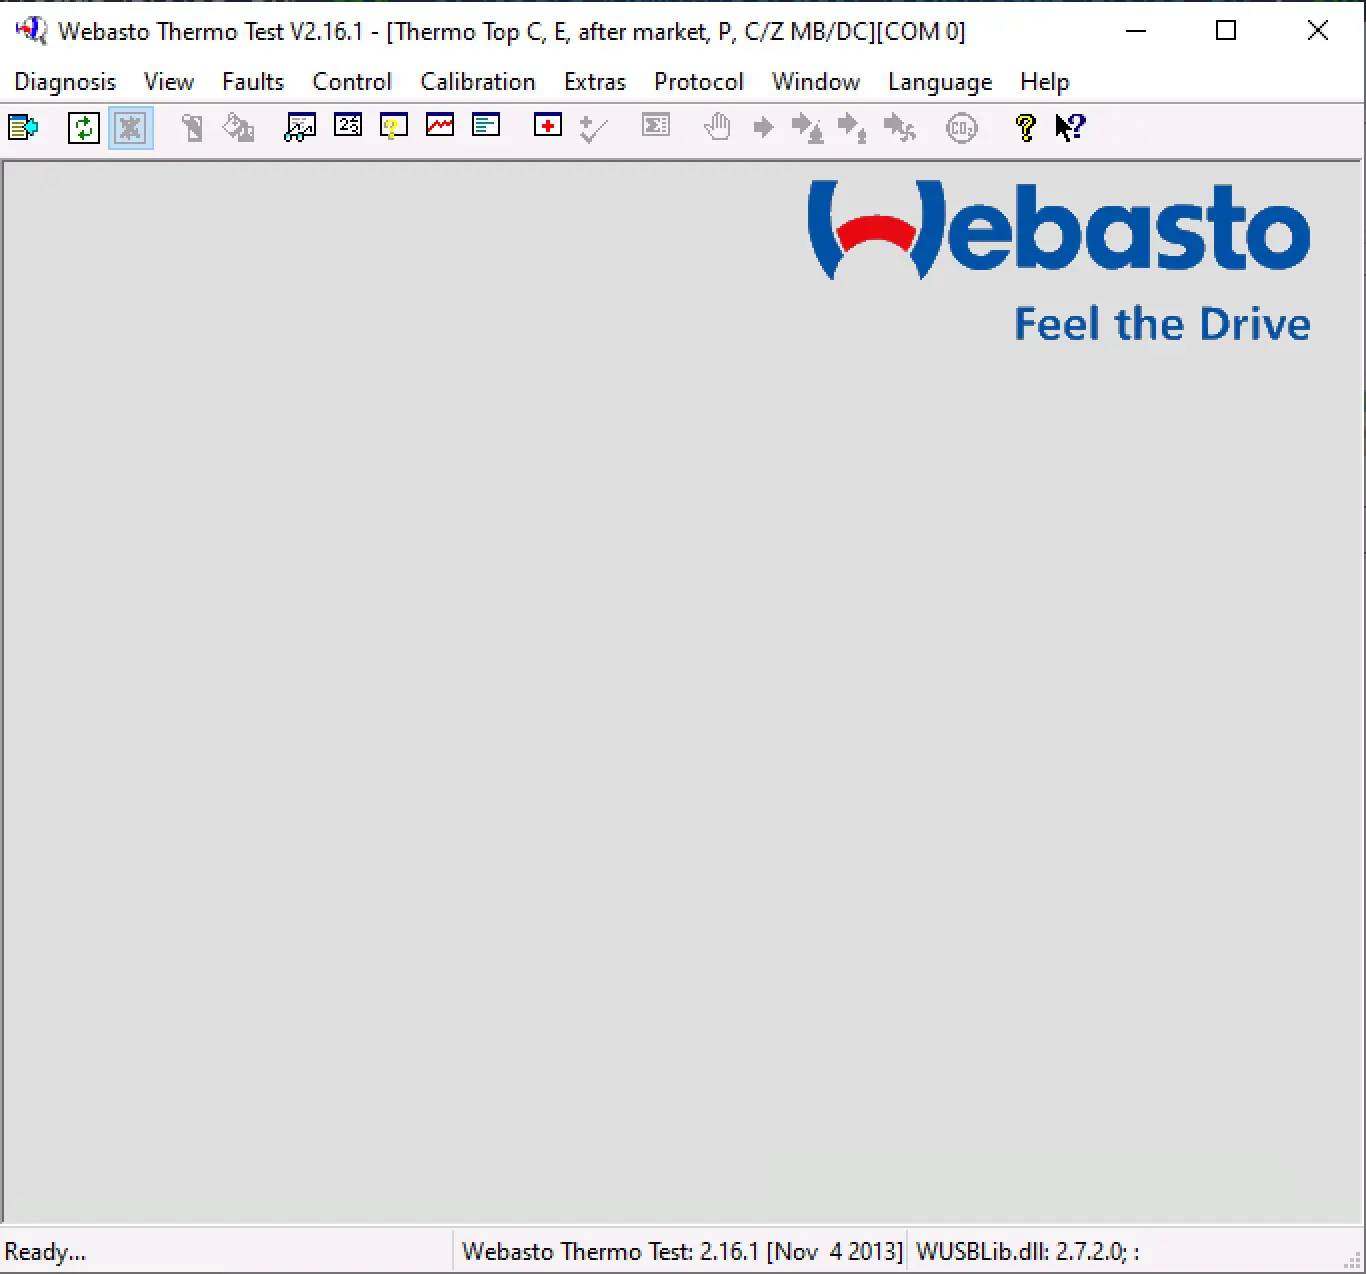Select the continuous diagnosis refresh icon
1366x1274 pixels.
pyautogui.click(x=83, y=127)
